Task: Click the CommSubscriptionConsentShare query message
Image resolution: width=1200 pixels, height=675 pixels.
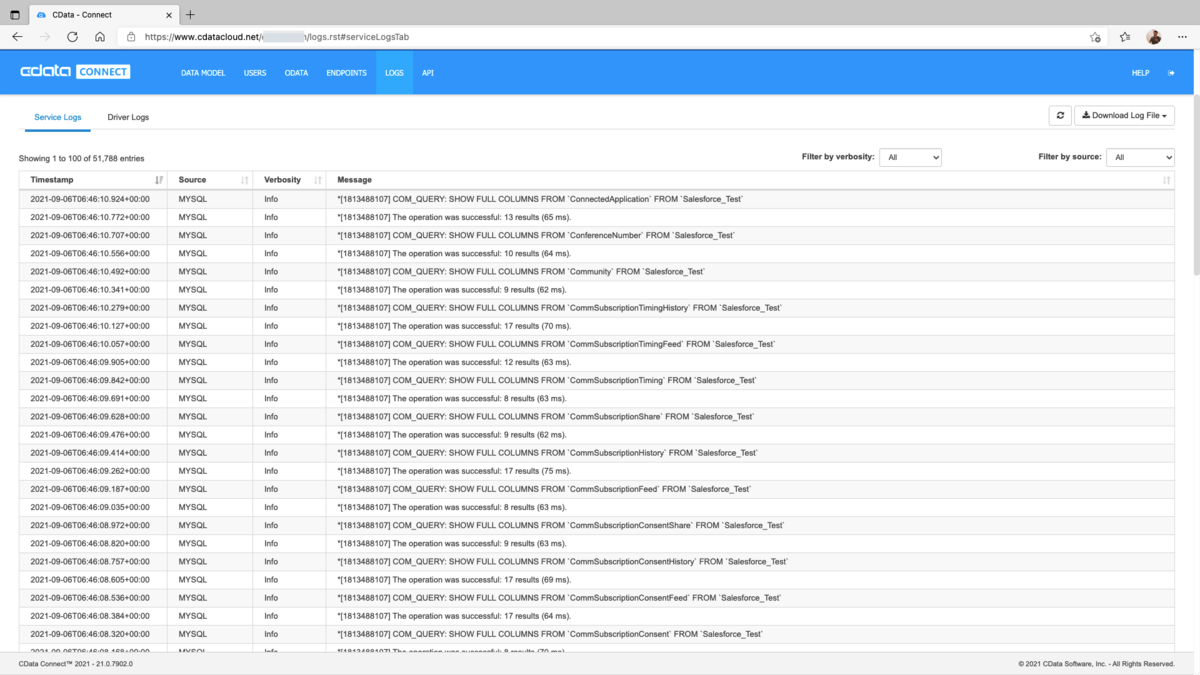Action: coord(560,525)
